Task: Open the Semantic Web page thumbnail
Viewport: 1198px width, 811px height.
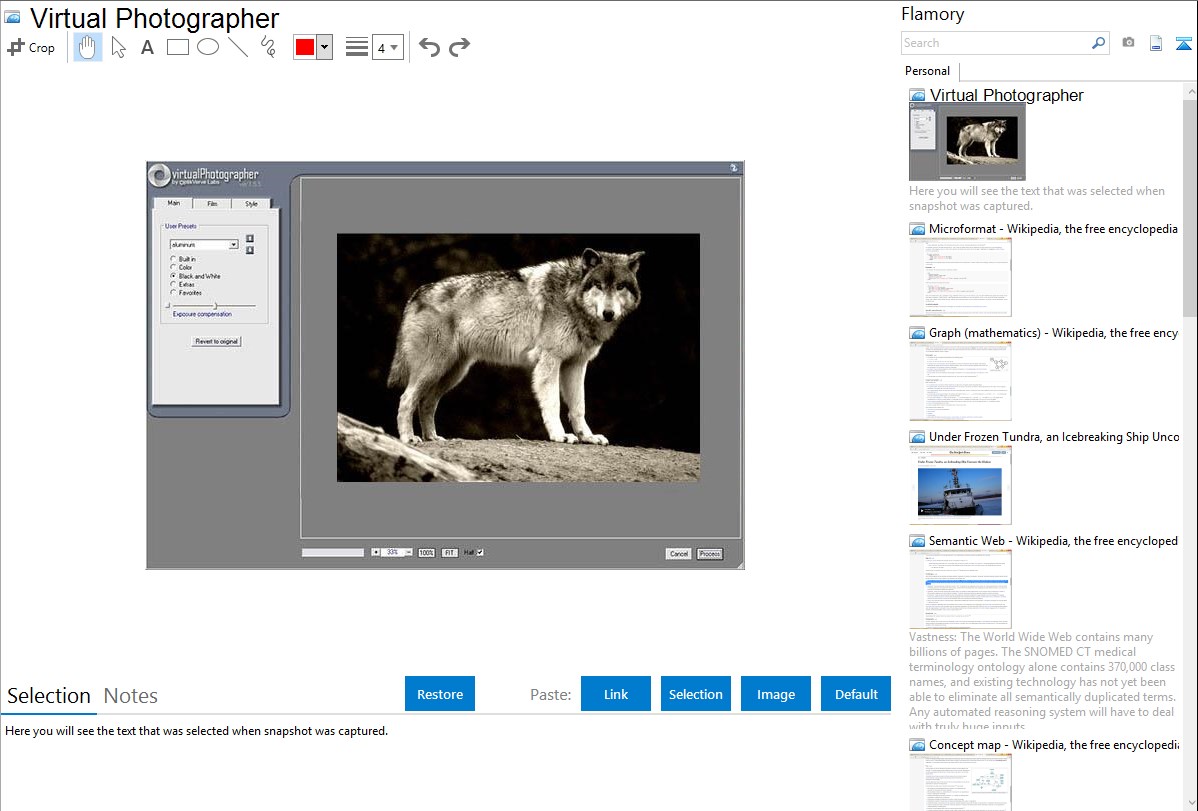Action: [x=960, y=589]
